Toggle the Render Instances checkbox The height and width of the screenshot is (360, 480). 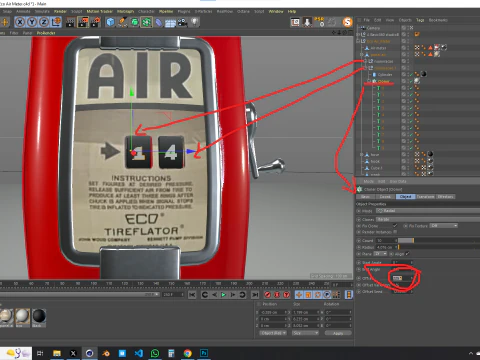(x=395, y=232)
